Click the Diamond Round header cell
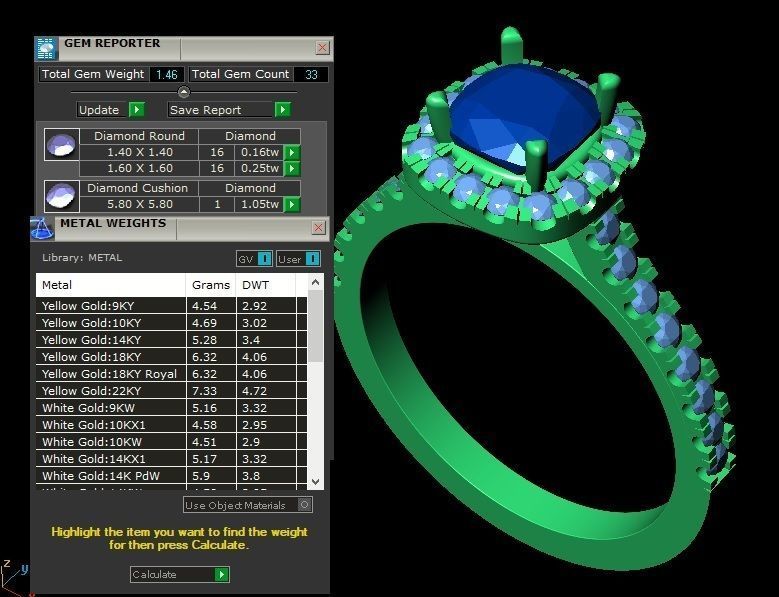 click(139, 136)
